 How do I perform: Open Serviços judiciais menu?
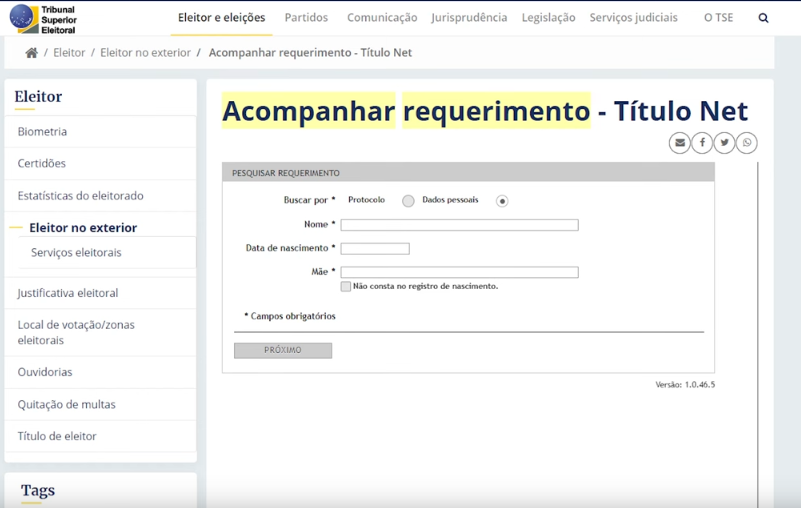tap(633, 18)
